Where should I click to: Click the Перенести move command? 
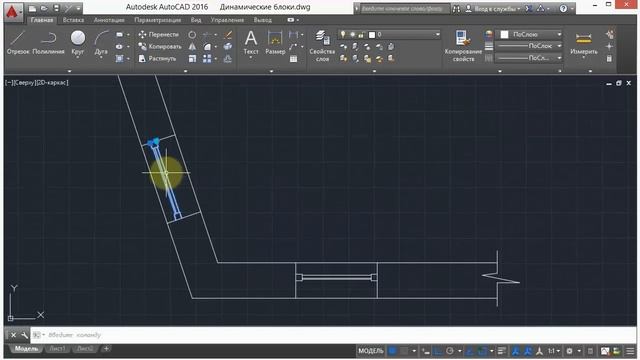[159, 35]
